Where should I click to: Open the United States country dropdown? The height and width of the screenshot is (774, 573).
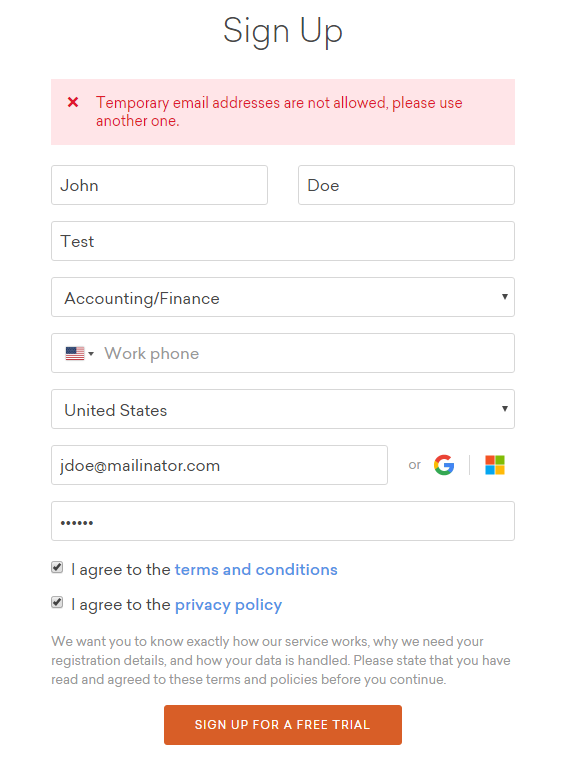coord(283,409)
